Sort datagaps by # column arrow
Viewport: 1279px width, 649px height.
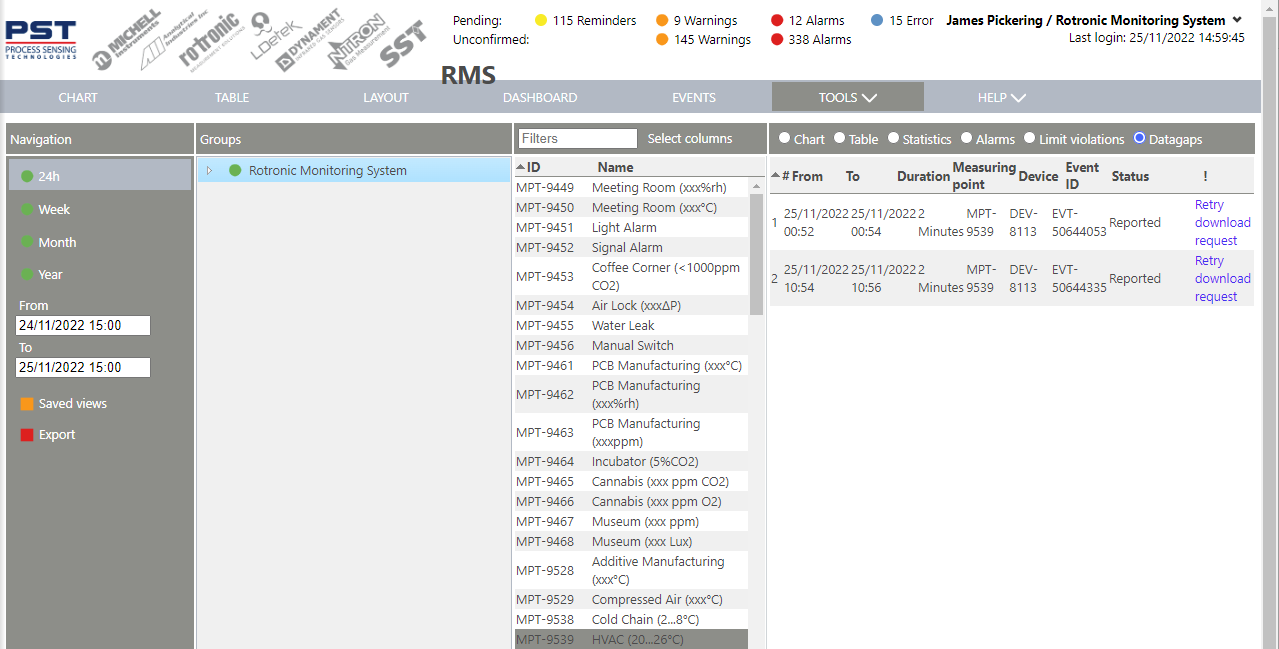tap(775, 176)
